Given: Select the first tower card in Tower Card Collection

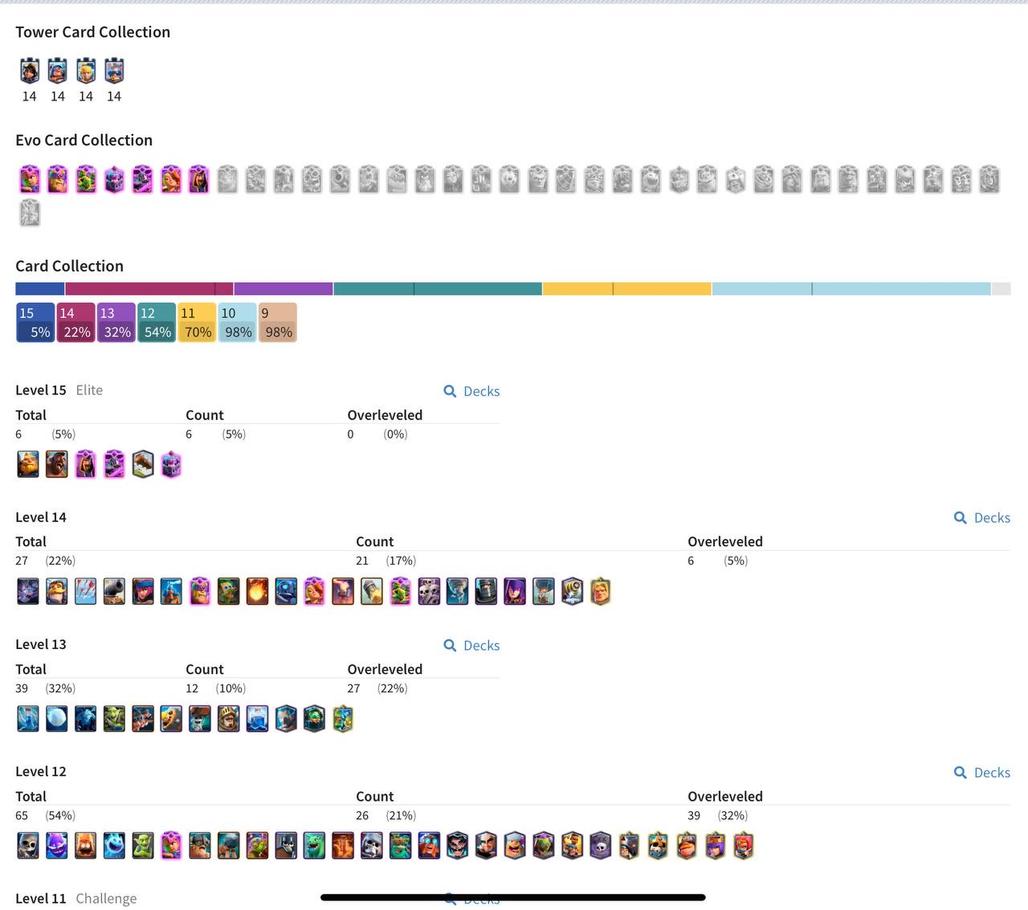Looking at the screenshot, I should click(x=29, y=71).
